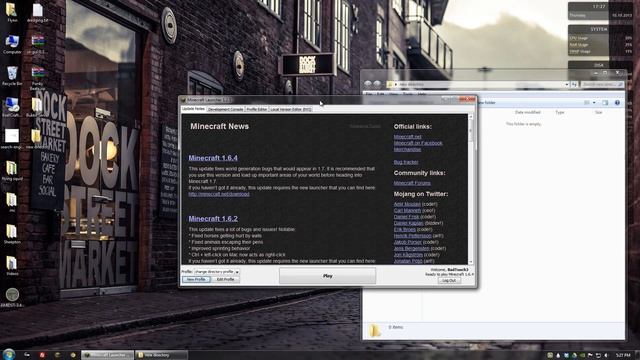Viewport: 640px width, 360px height.
Task: Open the Minecraft Forums community link
Action: coord(412,183)
